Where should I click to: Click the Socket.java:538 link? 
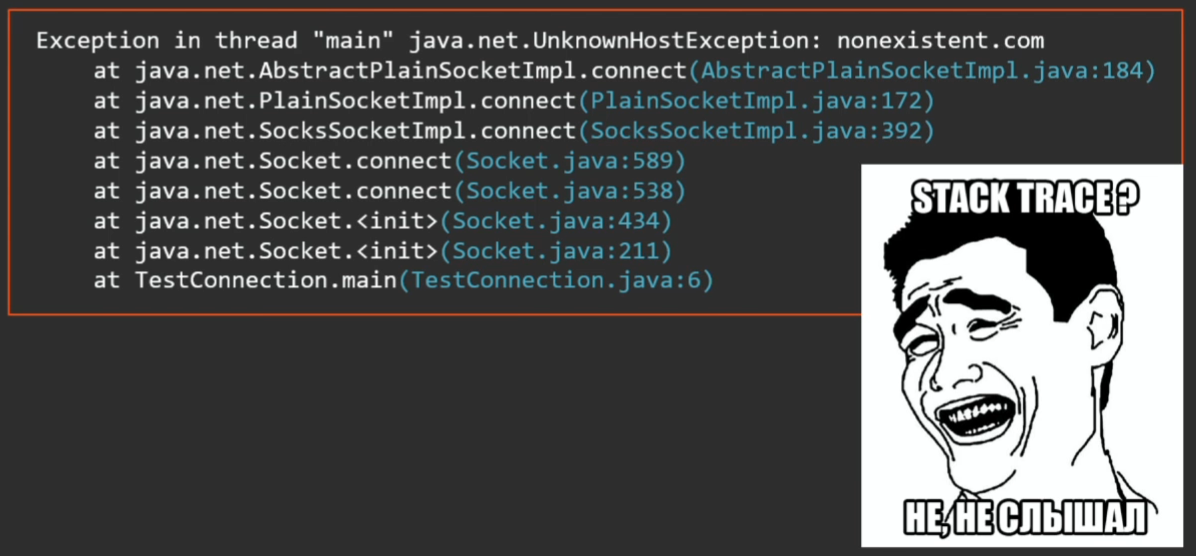569,191
